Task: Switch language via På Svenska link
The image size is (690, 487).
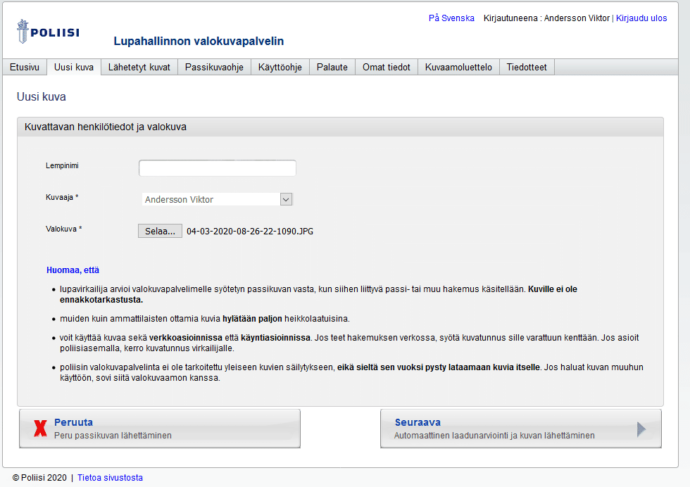Action: 451,18
